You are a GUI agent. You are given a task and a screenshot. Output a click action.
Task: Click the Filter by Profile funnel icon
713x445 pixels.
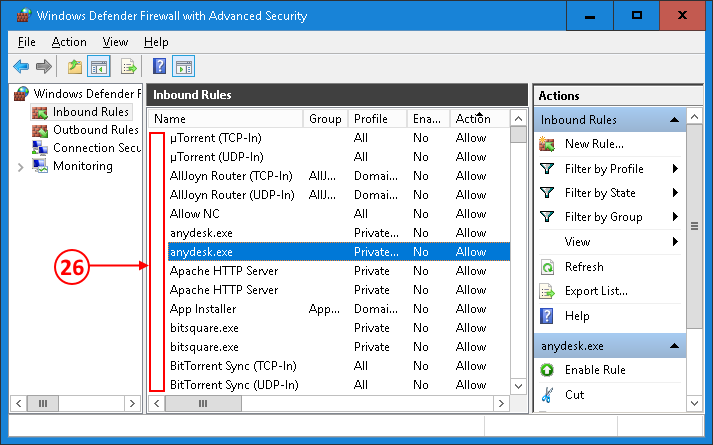point(547,169)
